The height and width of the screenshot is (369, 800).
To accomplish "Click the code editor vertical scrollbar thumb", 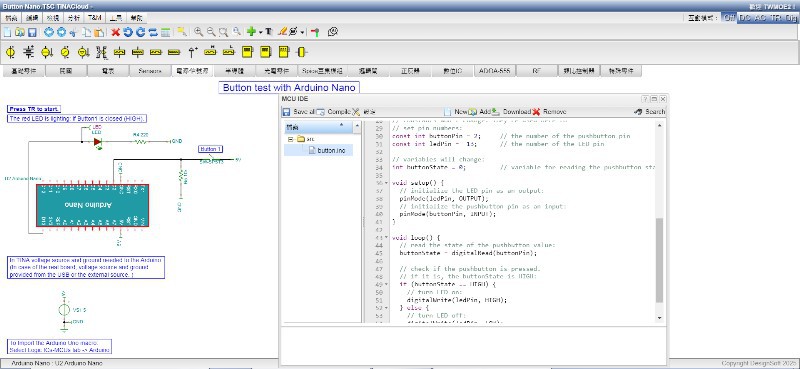I will tap(659, 260).
